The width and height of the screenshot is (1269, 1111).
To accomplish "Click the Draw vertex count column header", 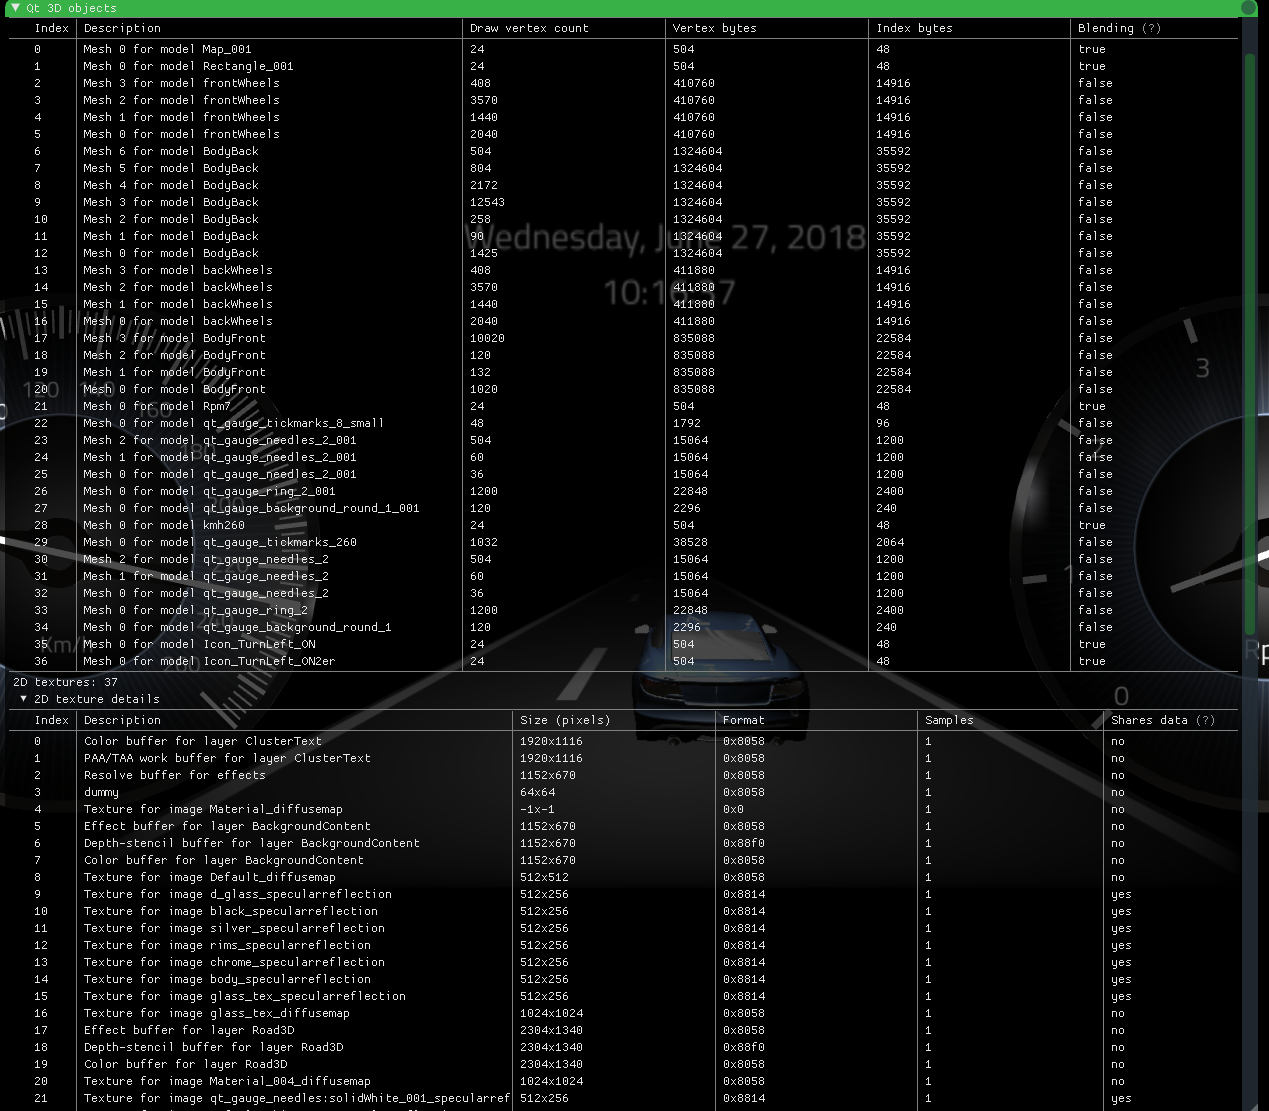I will tap(529, 28).
